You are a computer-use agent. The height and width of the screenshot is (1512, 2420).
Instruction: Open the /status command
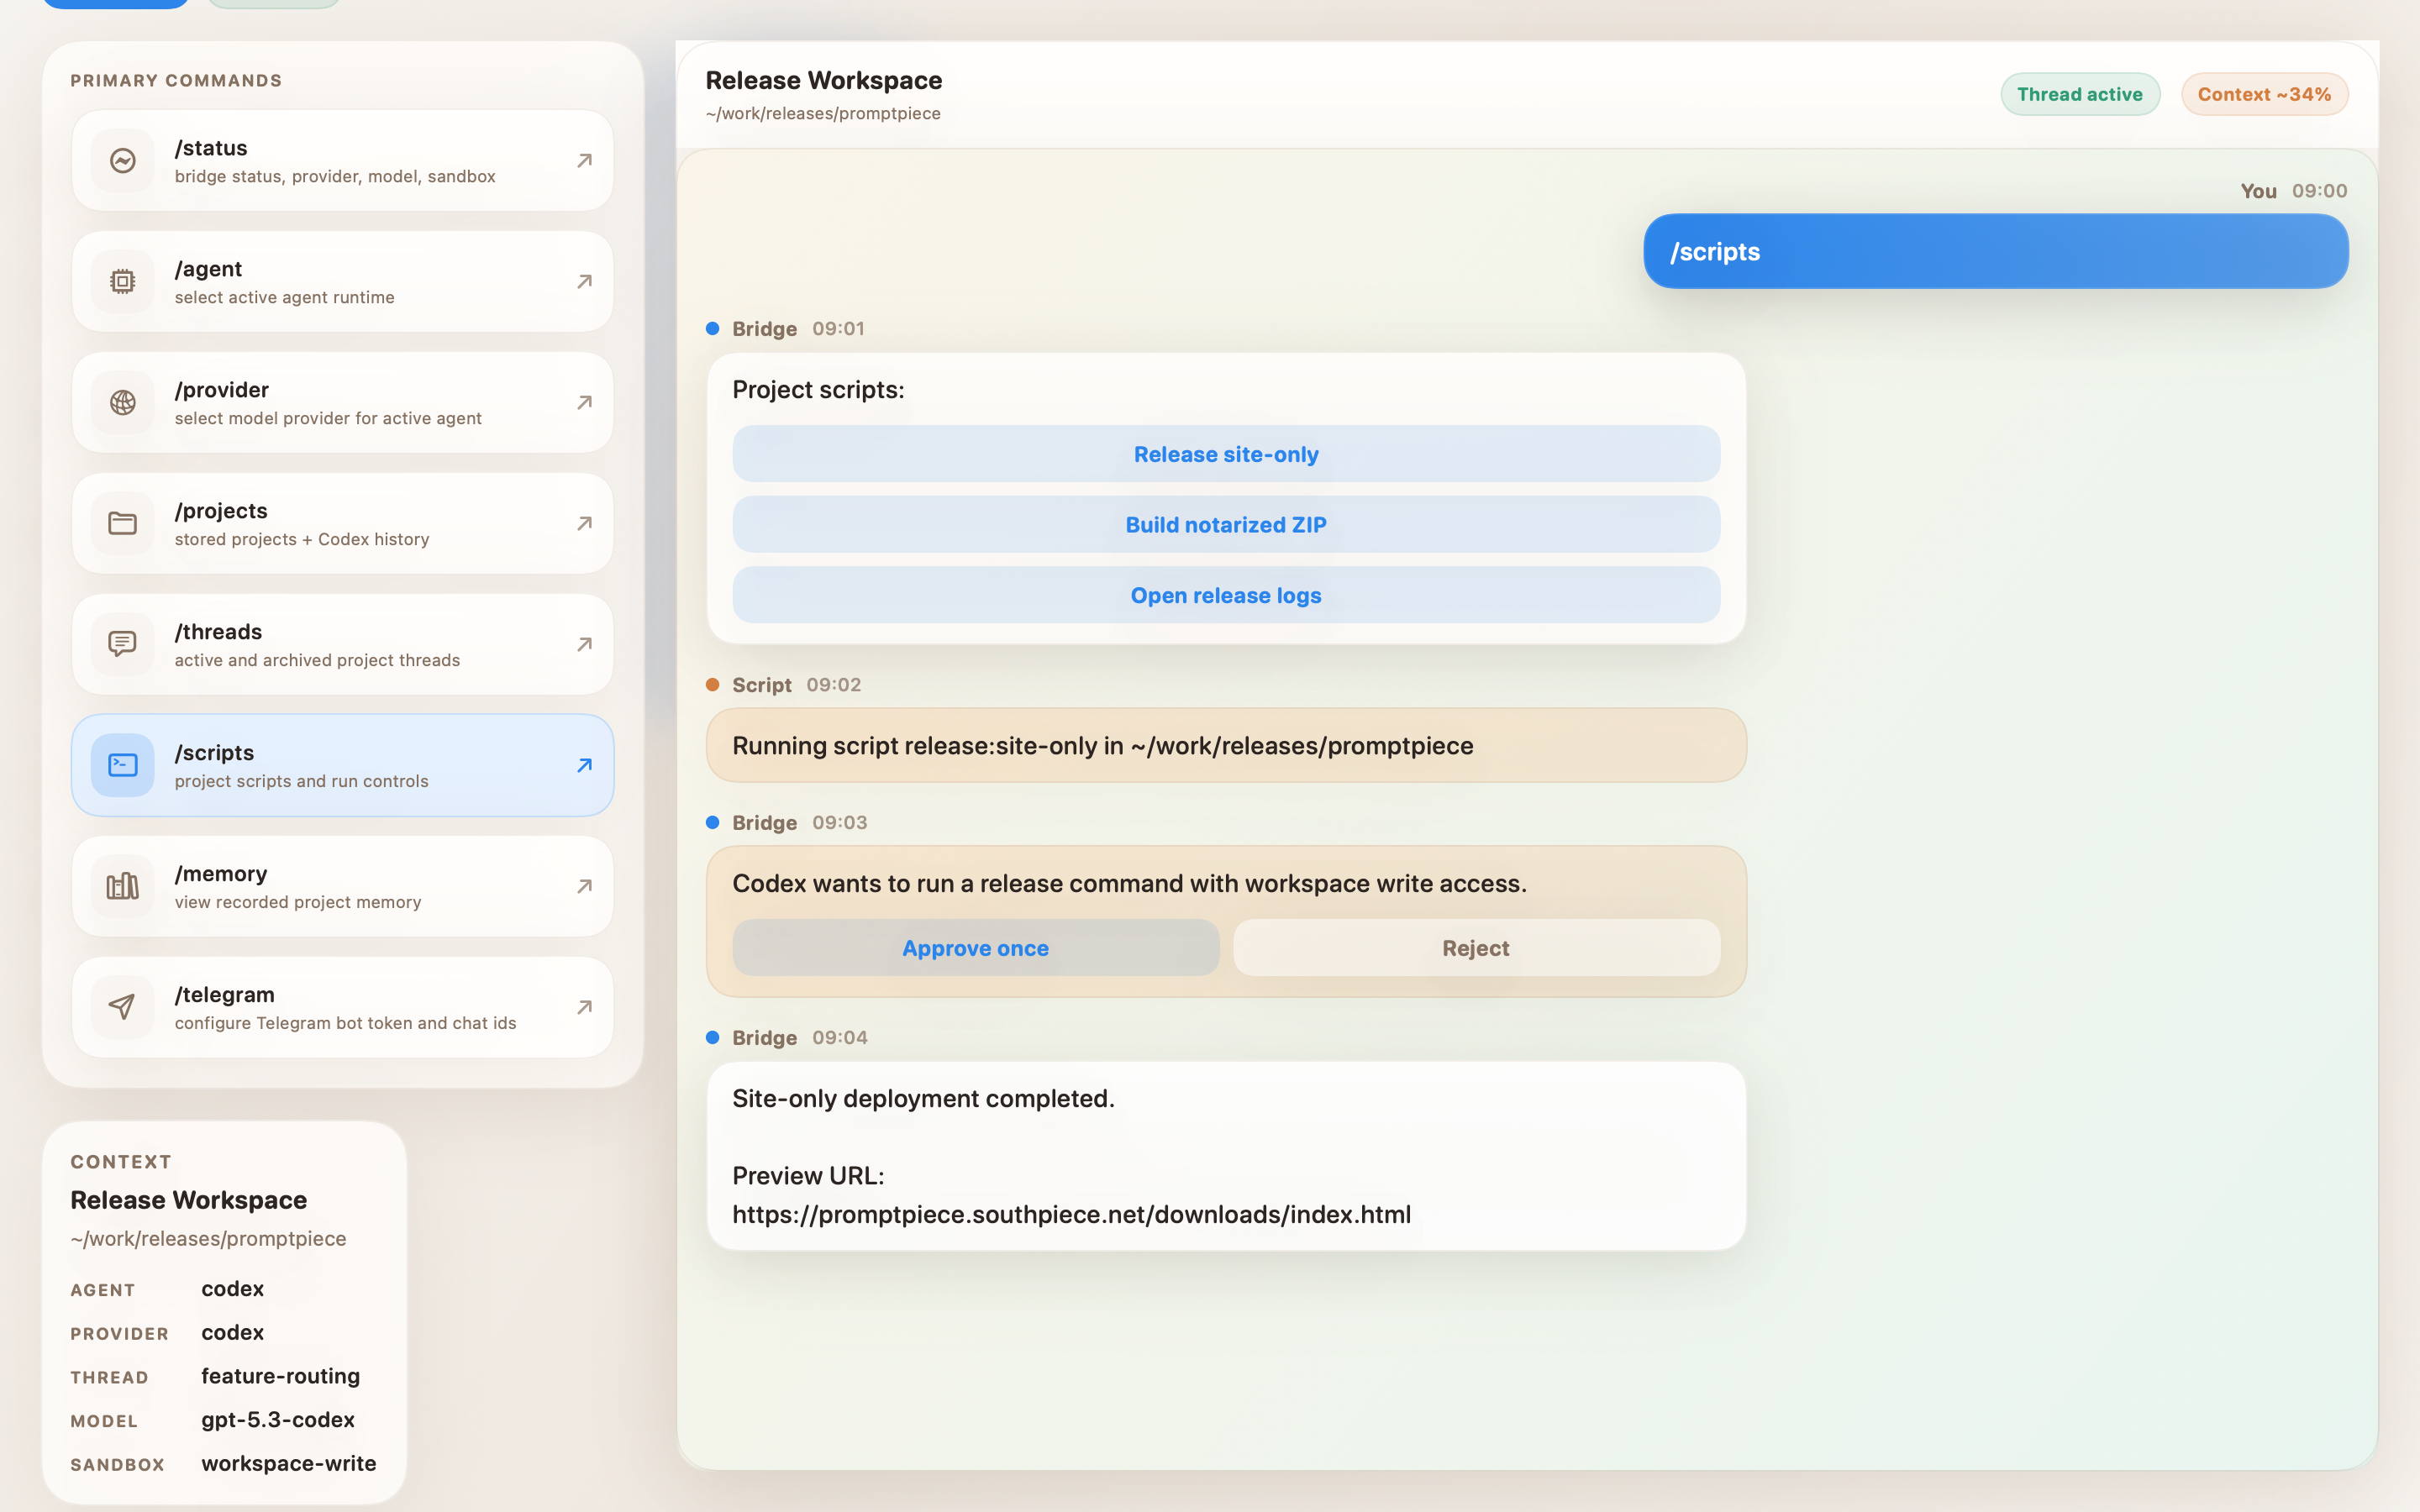click(342, 160)
